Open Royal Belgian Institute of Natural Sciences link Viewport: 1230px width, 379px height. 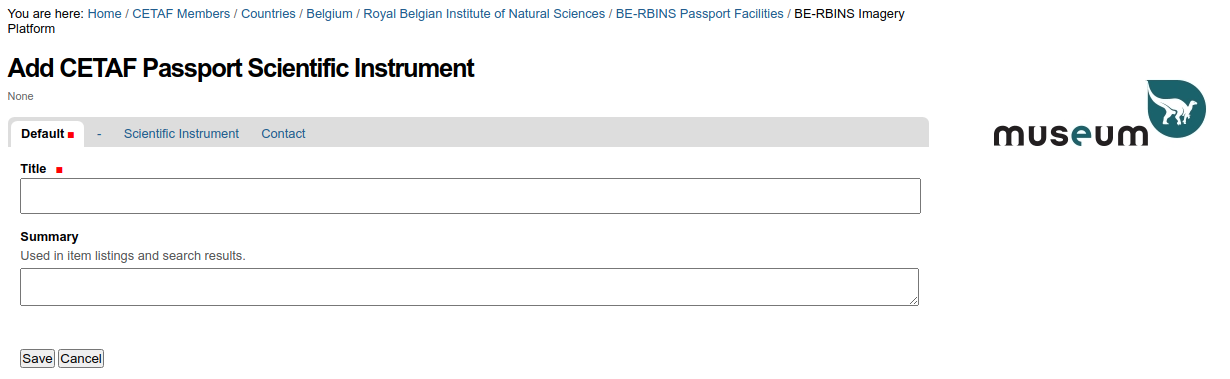[484, 14]
